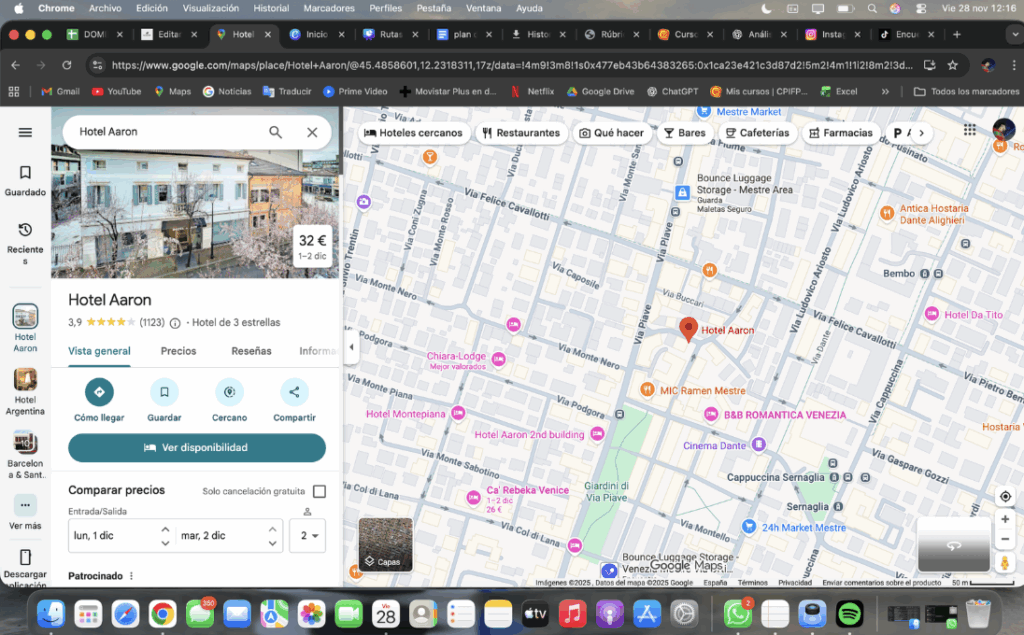Click the Cercano nearby search icon
1024x635 pixels.
click(x=229, y=391)
